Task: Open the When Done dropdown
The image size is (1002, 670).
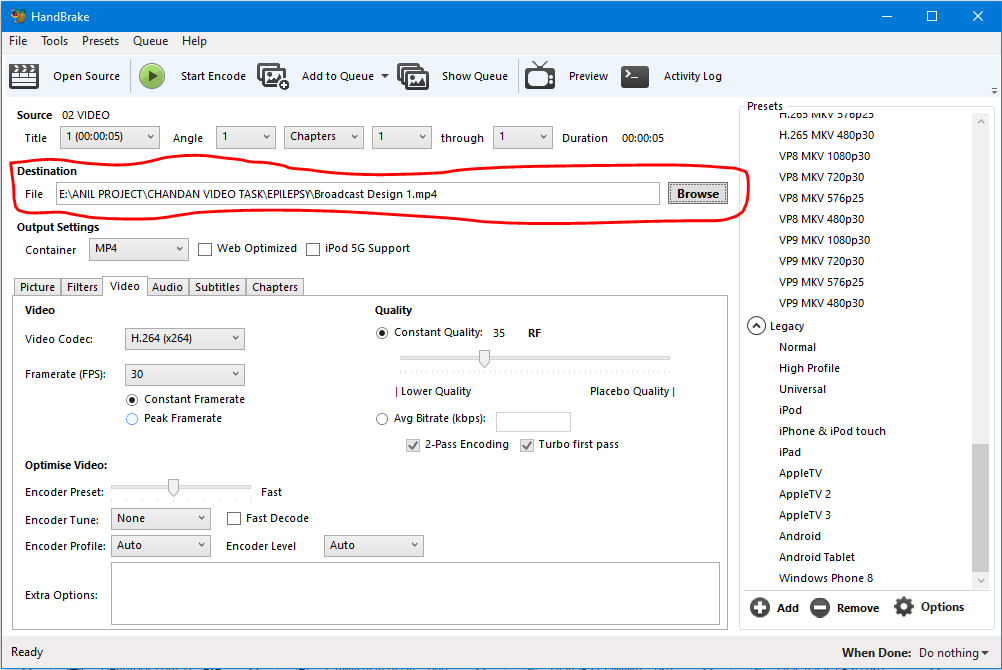Action: [x=953, y=653]
